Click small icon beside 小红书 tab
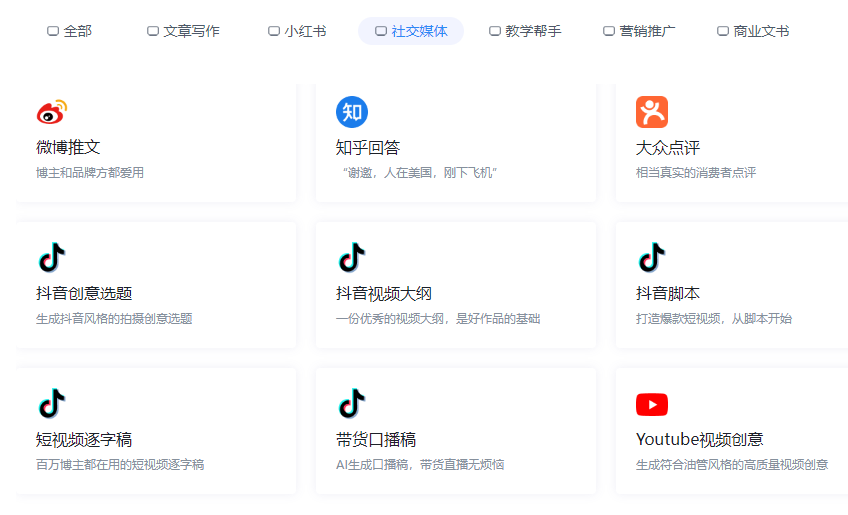The image size is (848, 515). 274,31
